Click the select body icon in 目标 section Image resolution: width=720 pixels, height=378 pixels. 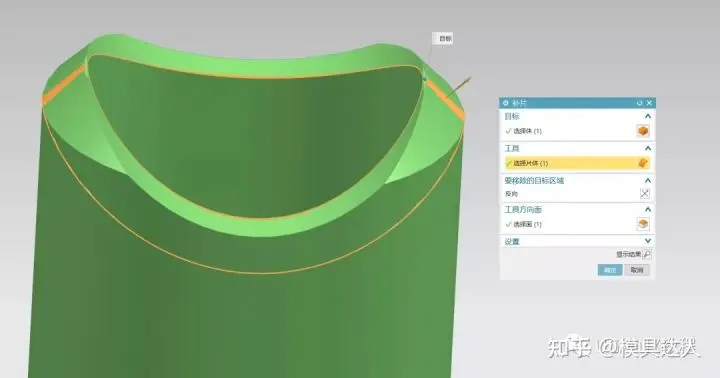pos(643,131)
